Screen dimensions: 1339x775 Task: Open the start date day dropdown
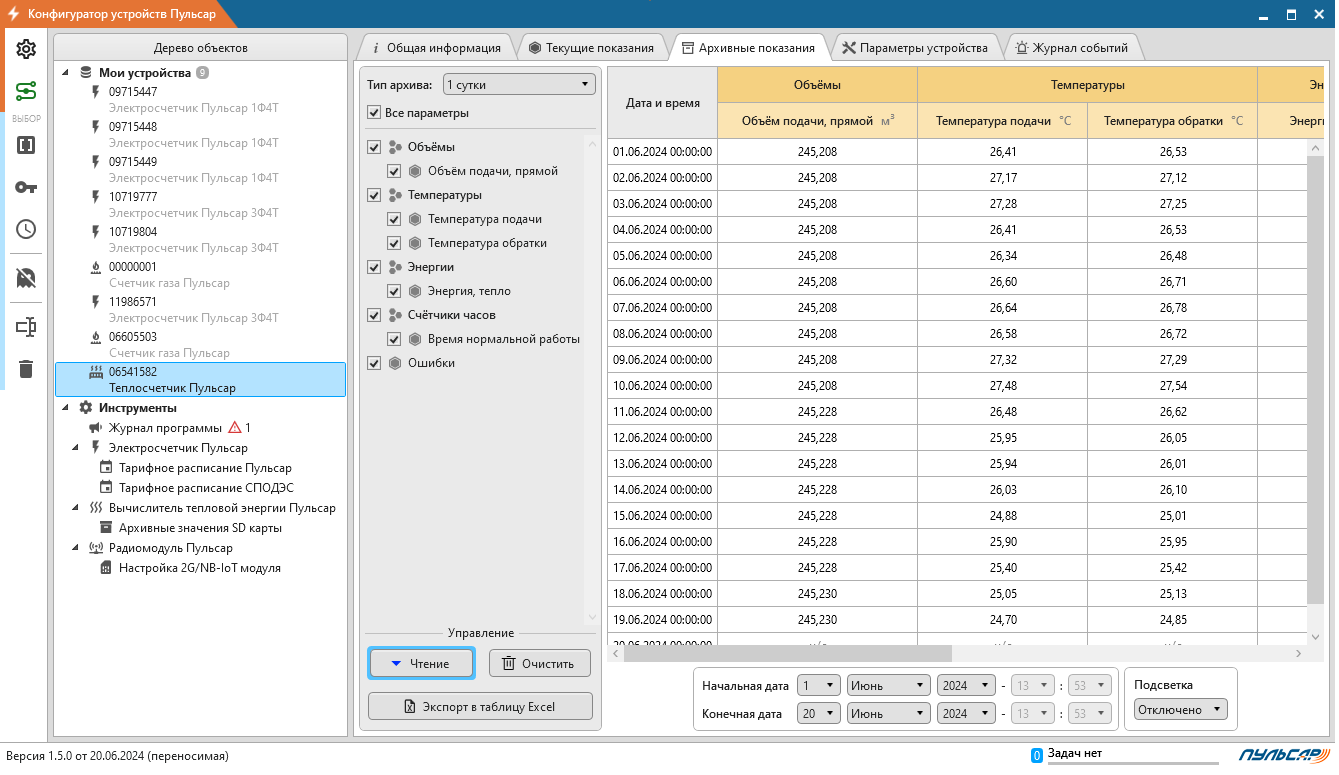click(x=818, y=686)
